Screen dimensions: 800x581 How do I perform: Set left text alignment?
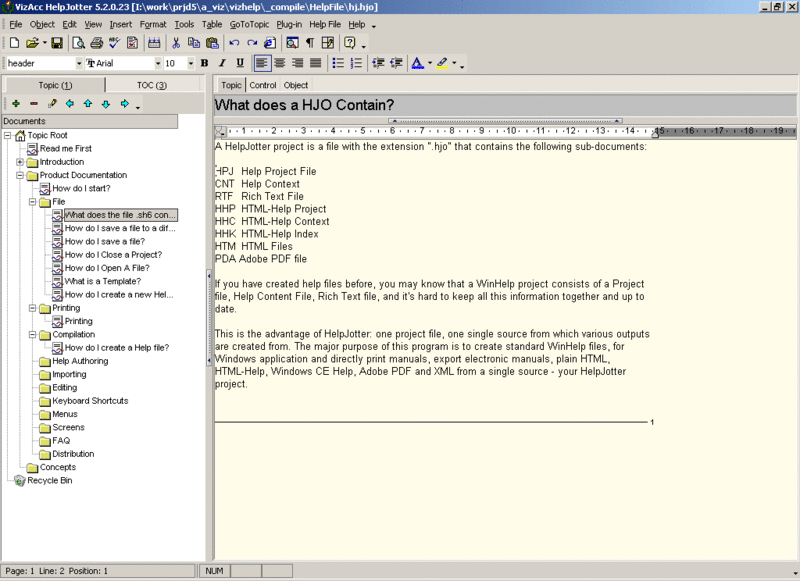262,63
